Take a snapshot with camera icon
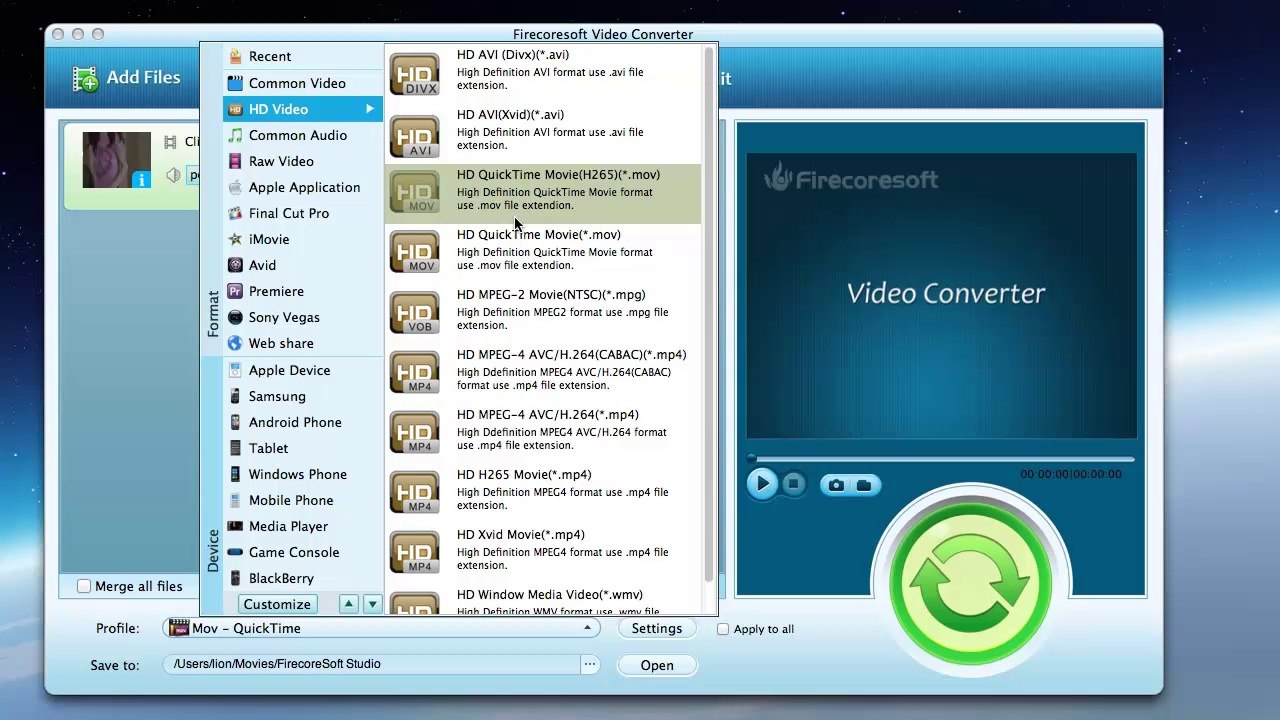The width and height of the screenshot is (1280, 720). coord(836,485)
